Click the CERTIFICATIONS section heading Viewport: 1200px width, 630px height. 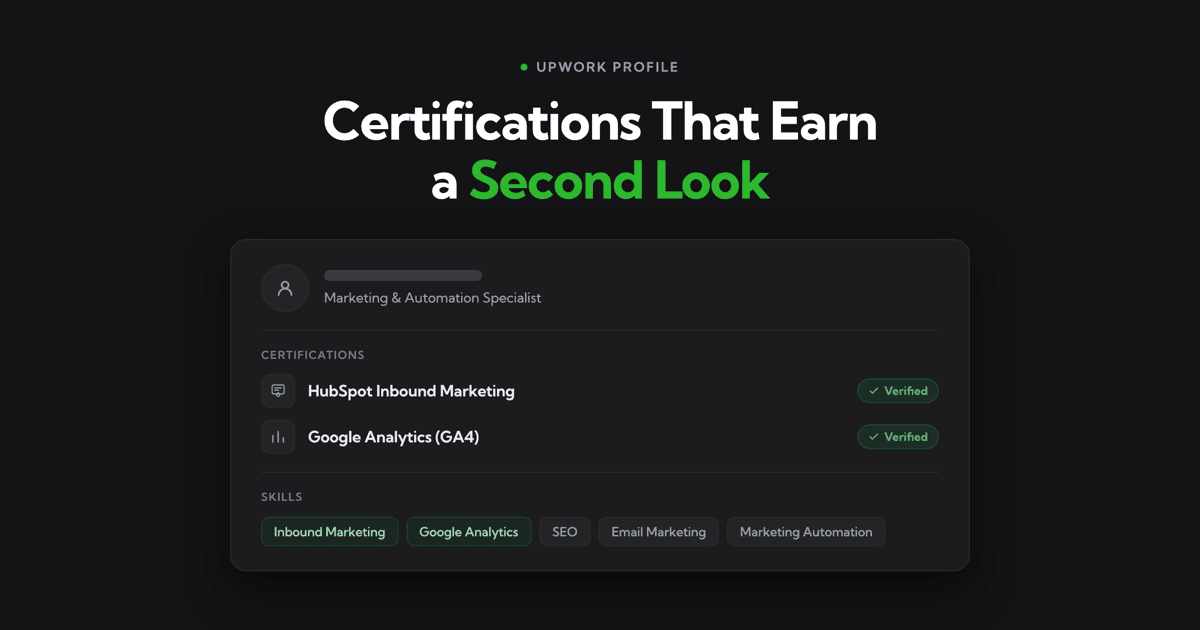tap(313, 355)
